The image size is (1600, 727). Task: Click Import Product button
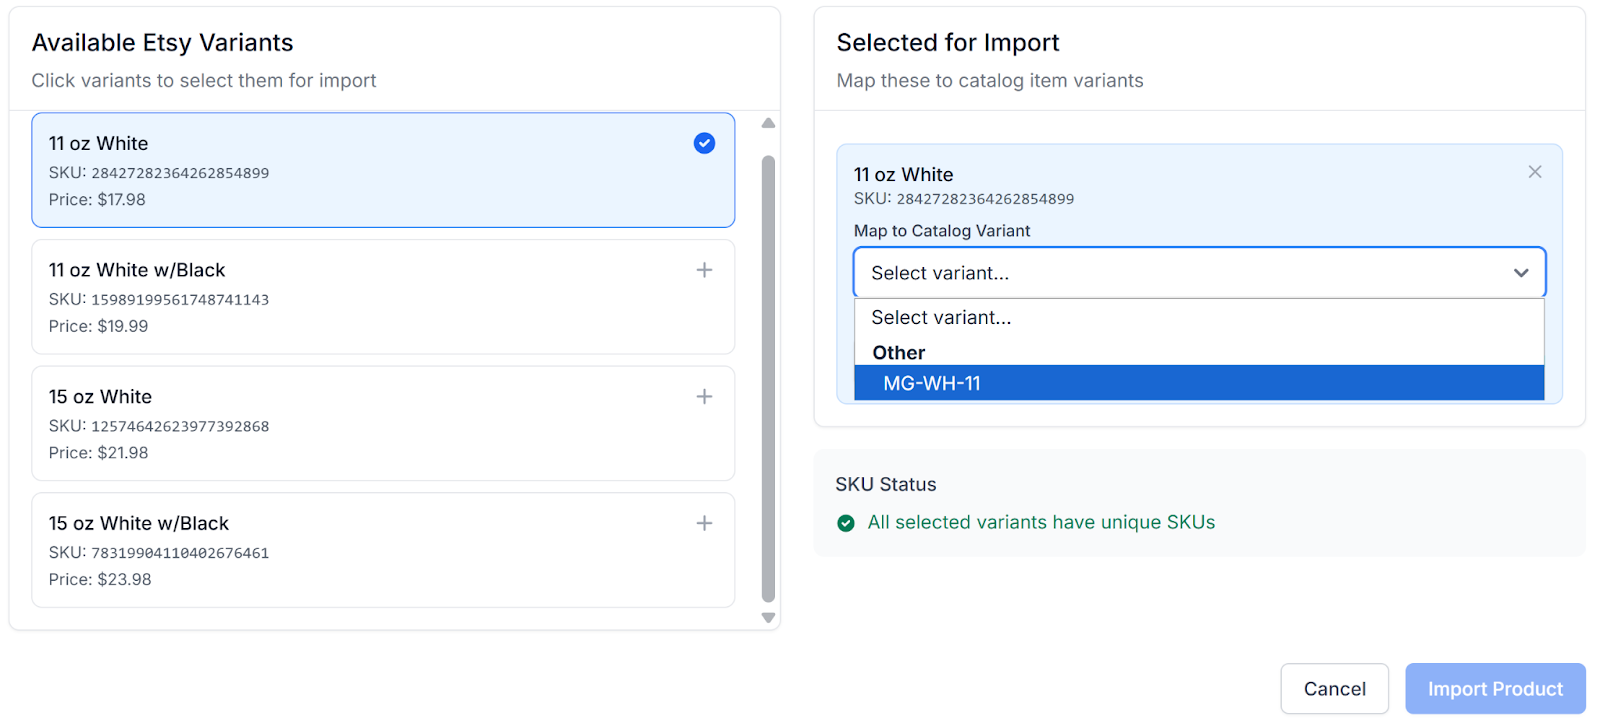1494,689
